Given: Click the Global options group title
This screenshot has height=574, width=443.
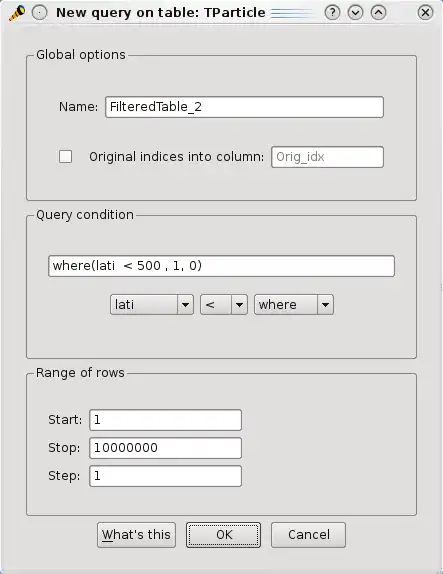Looking at the screenshot, I should pyautogui.click(x=81, y=55).
